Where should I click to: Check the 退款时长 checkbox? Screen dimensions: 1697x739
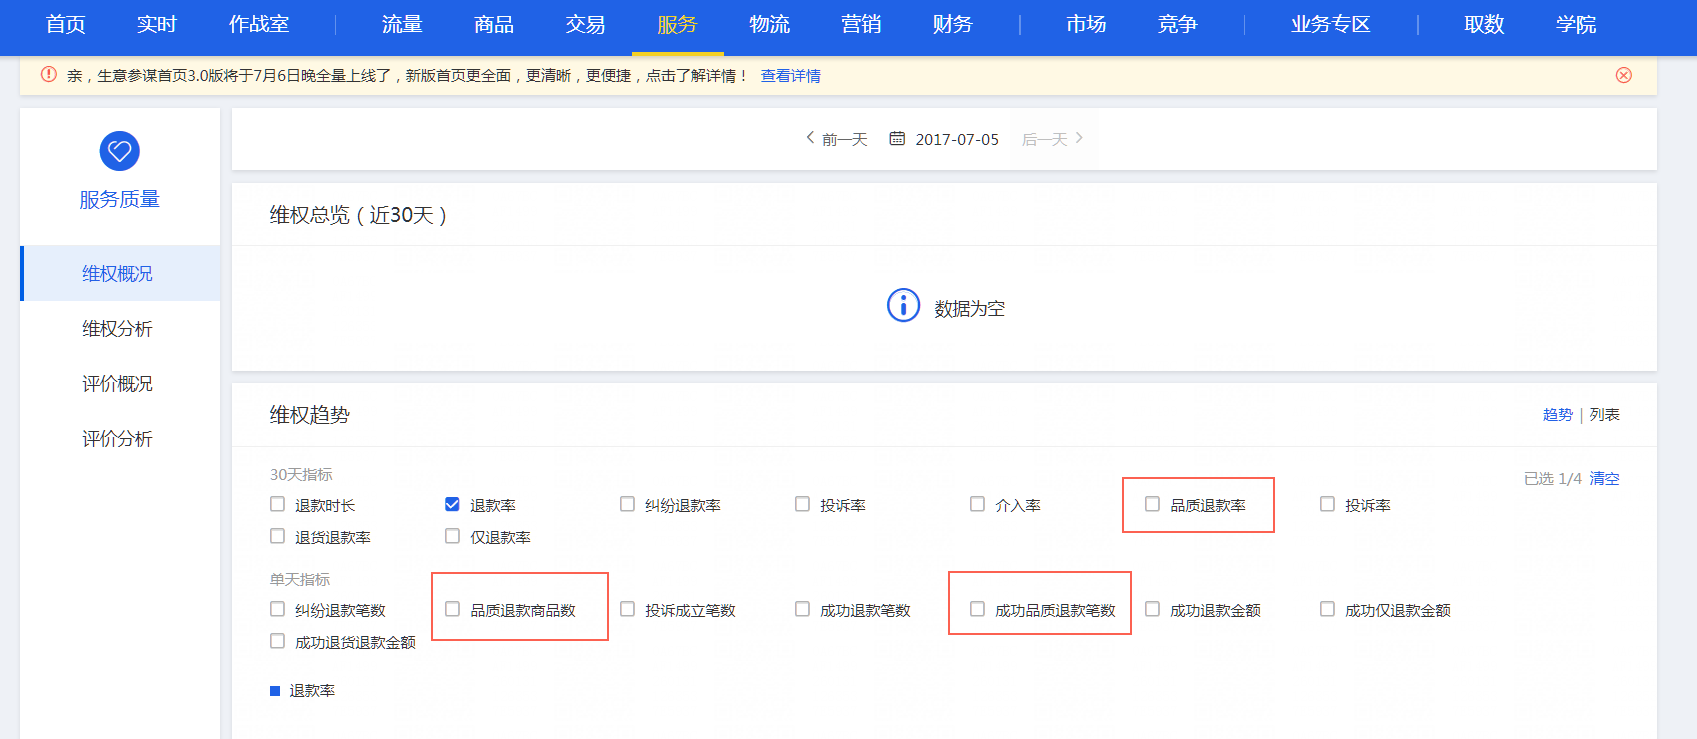277,504
